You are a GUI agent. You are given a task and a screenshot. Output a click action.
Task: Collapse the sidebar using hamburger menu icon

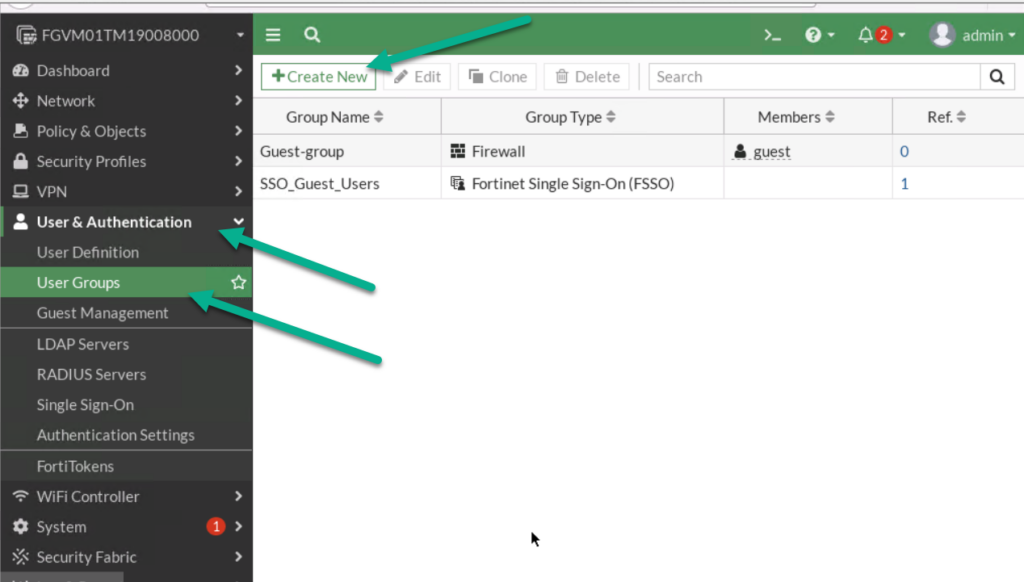tap(272, 34)
